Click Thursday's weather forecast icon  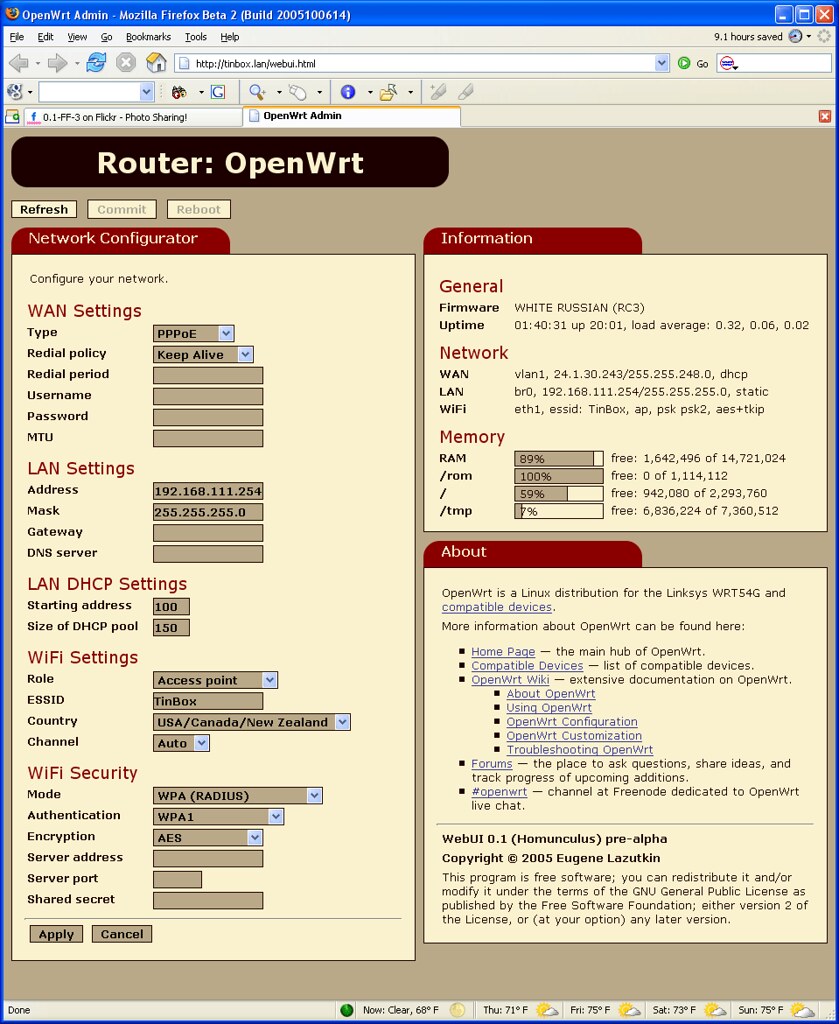click(546, 1010)
